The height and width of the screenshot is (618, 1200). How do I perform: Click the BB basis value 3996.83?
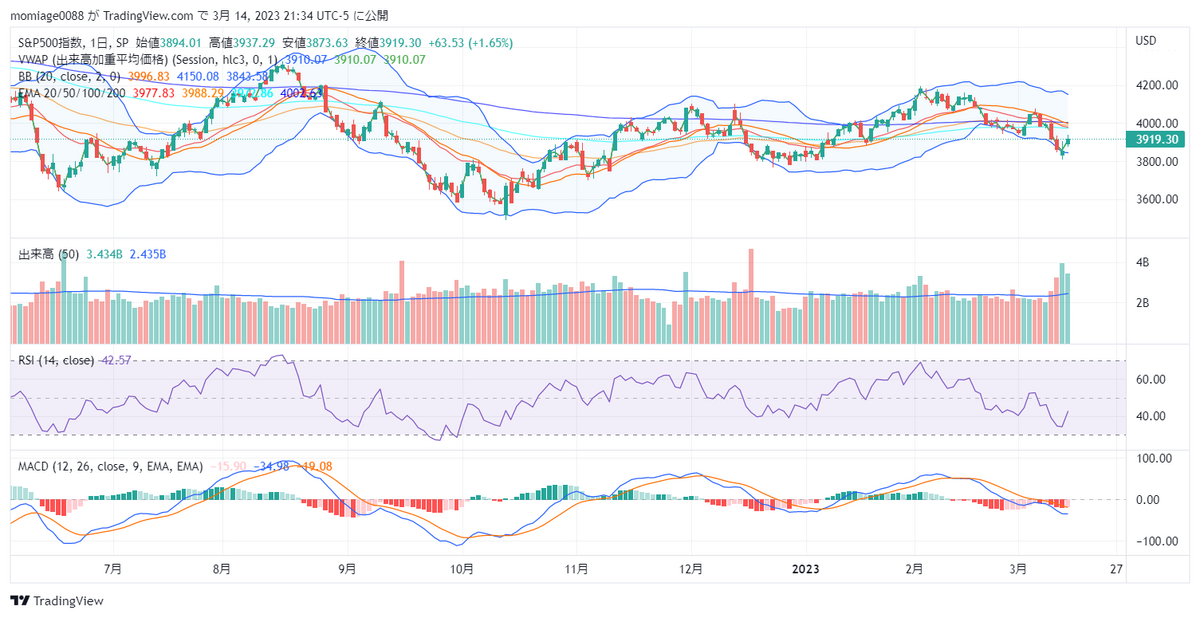pyautogui.click(x=149, y=76)
